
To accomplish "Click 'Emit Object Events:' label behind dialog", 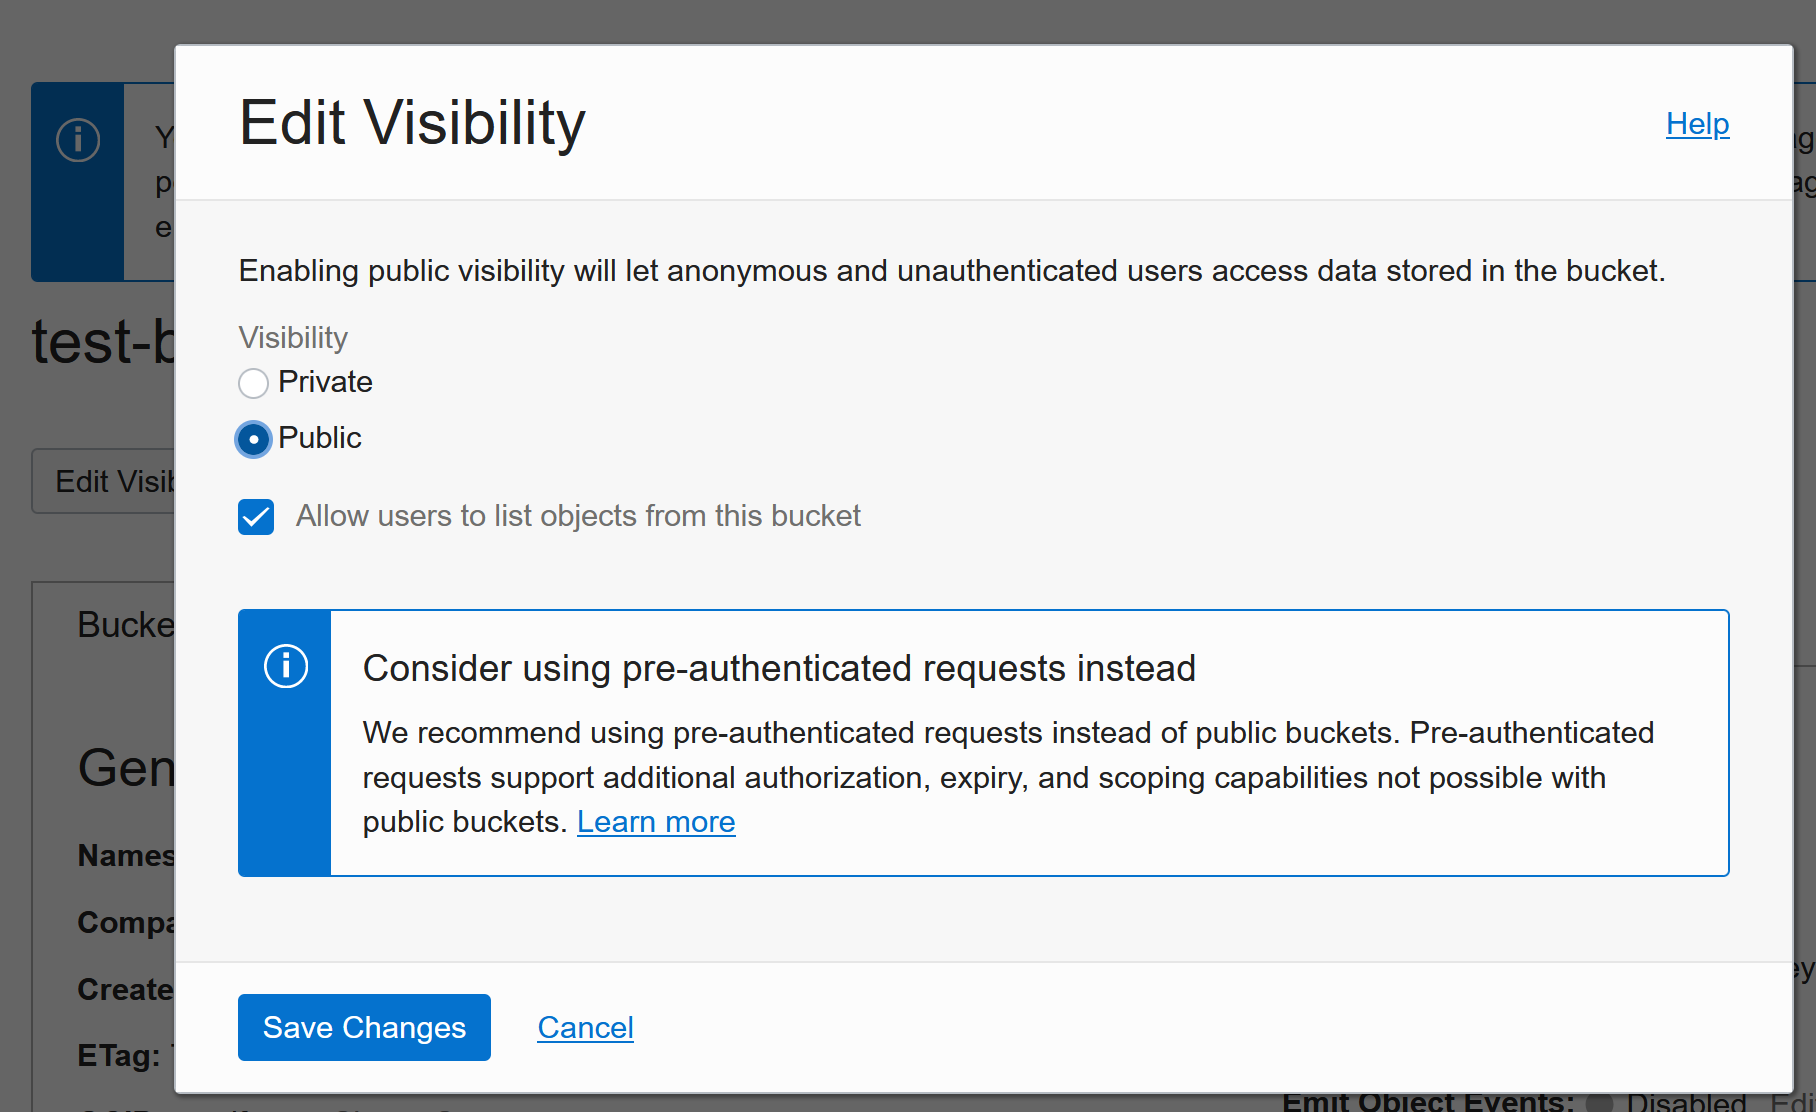I will (1428, 1101).
